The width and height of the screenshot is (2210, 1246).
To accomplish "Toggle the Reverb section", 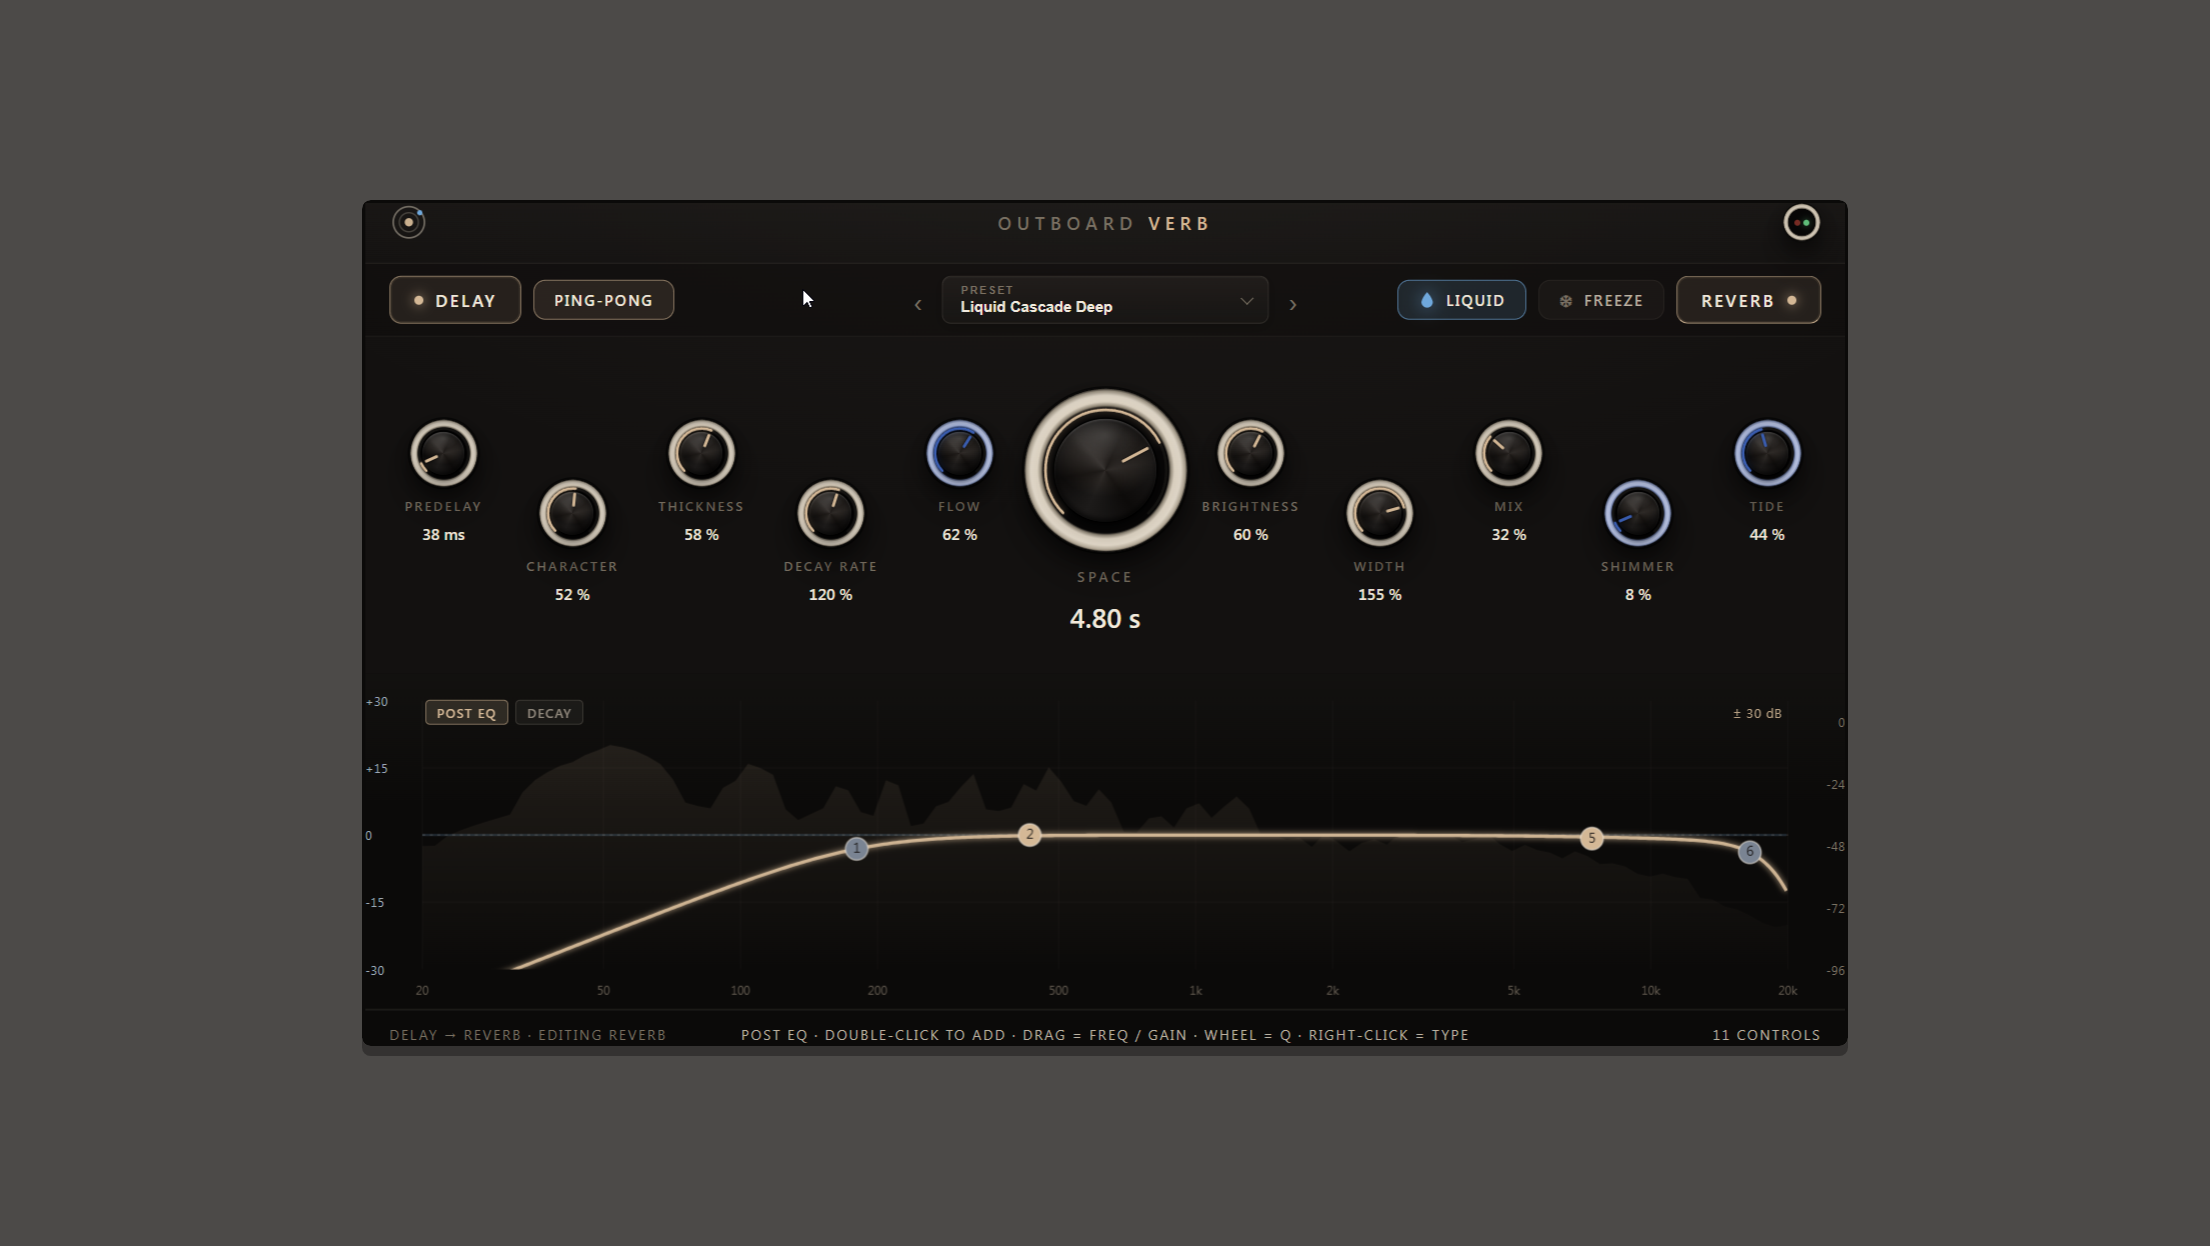I will [x=1748, y=300].
